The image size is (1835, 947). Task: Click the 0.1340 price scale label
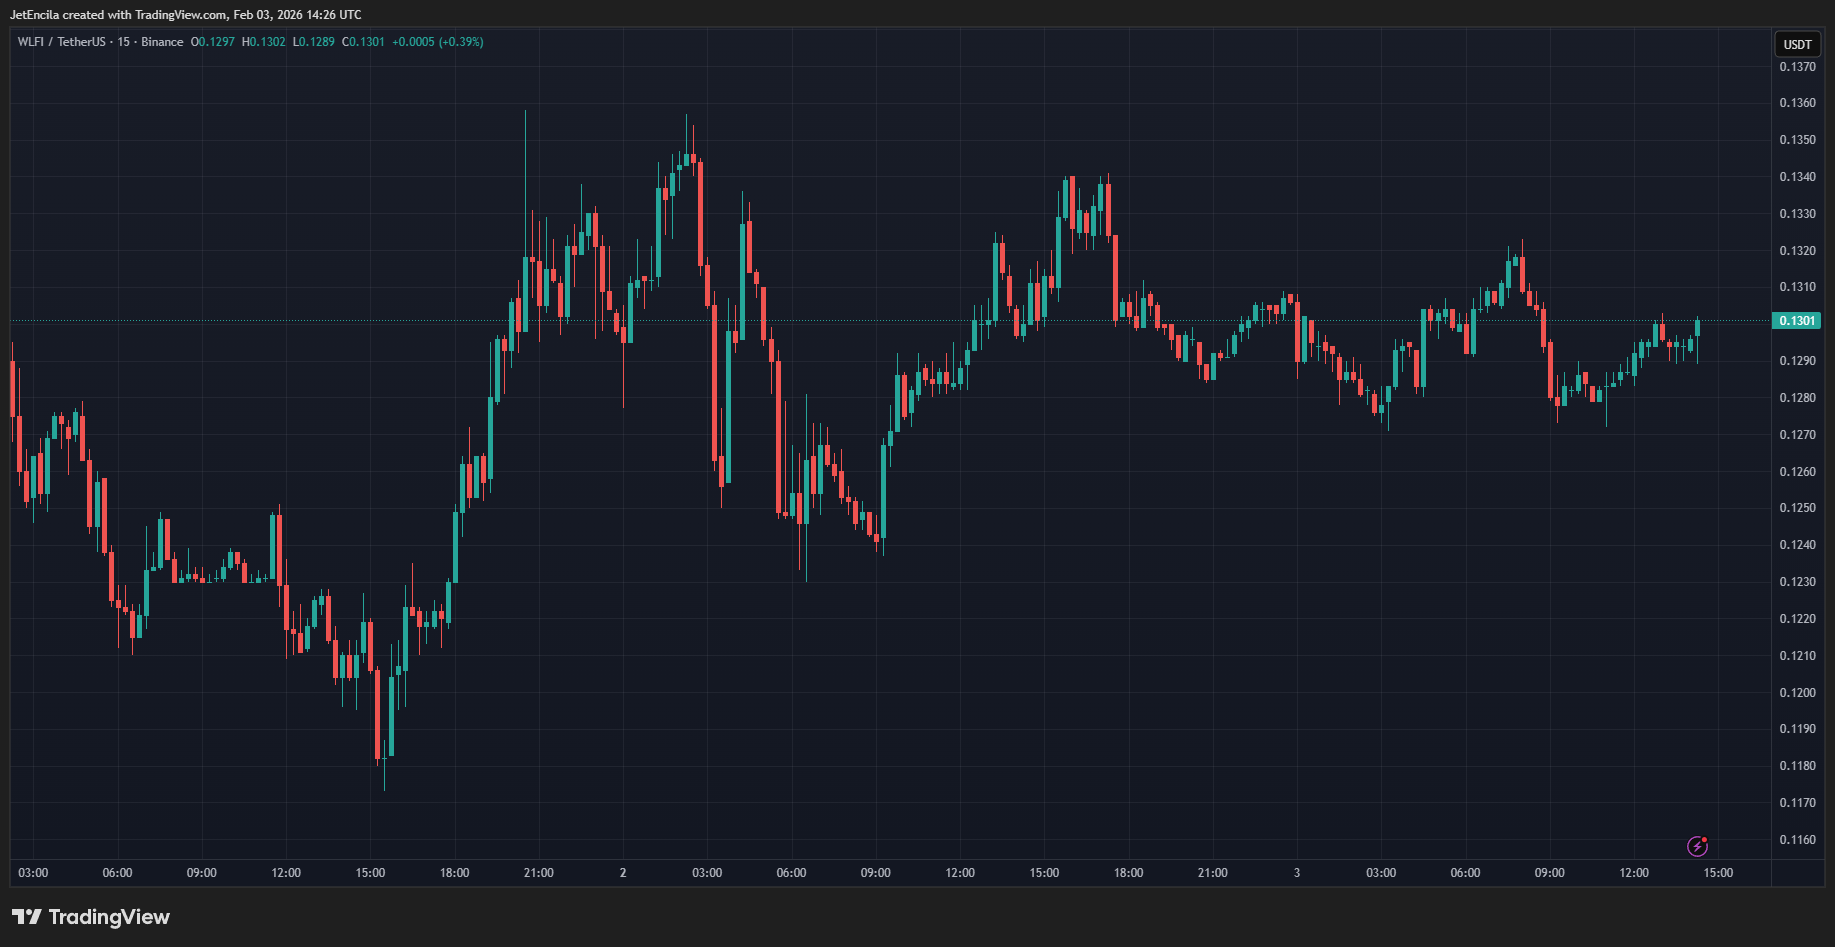(x=1797, y=177)
